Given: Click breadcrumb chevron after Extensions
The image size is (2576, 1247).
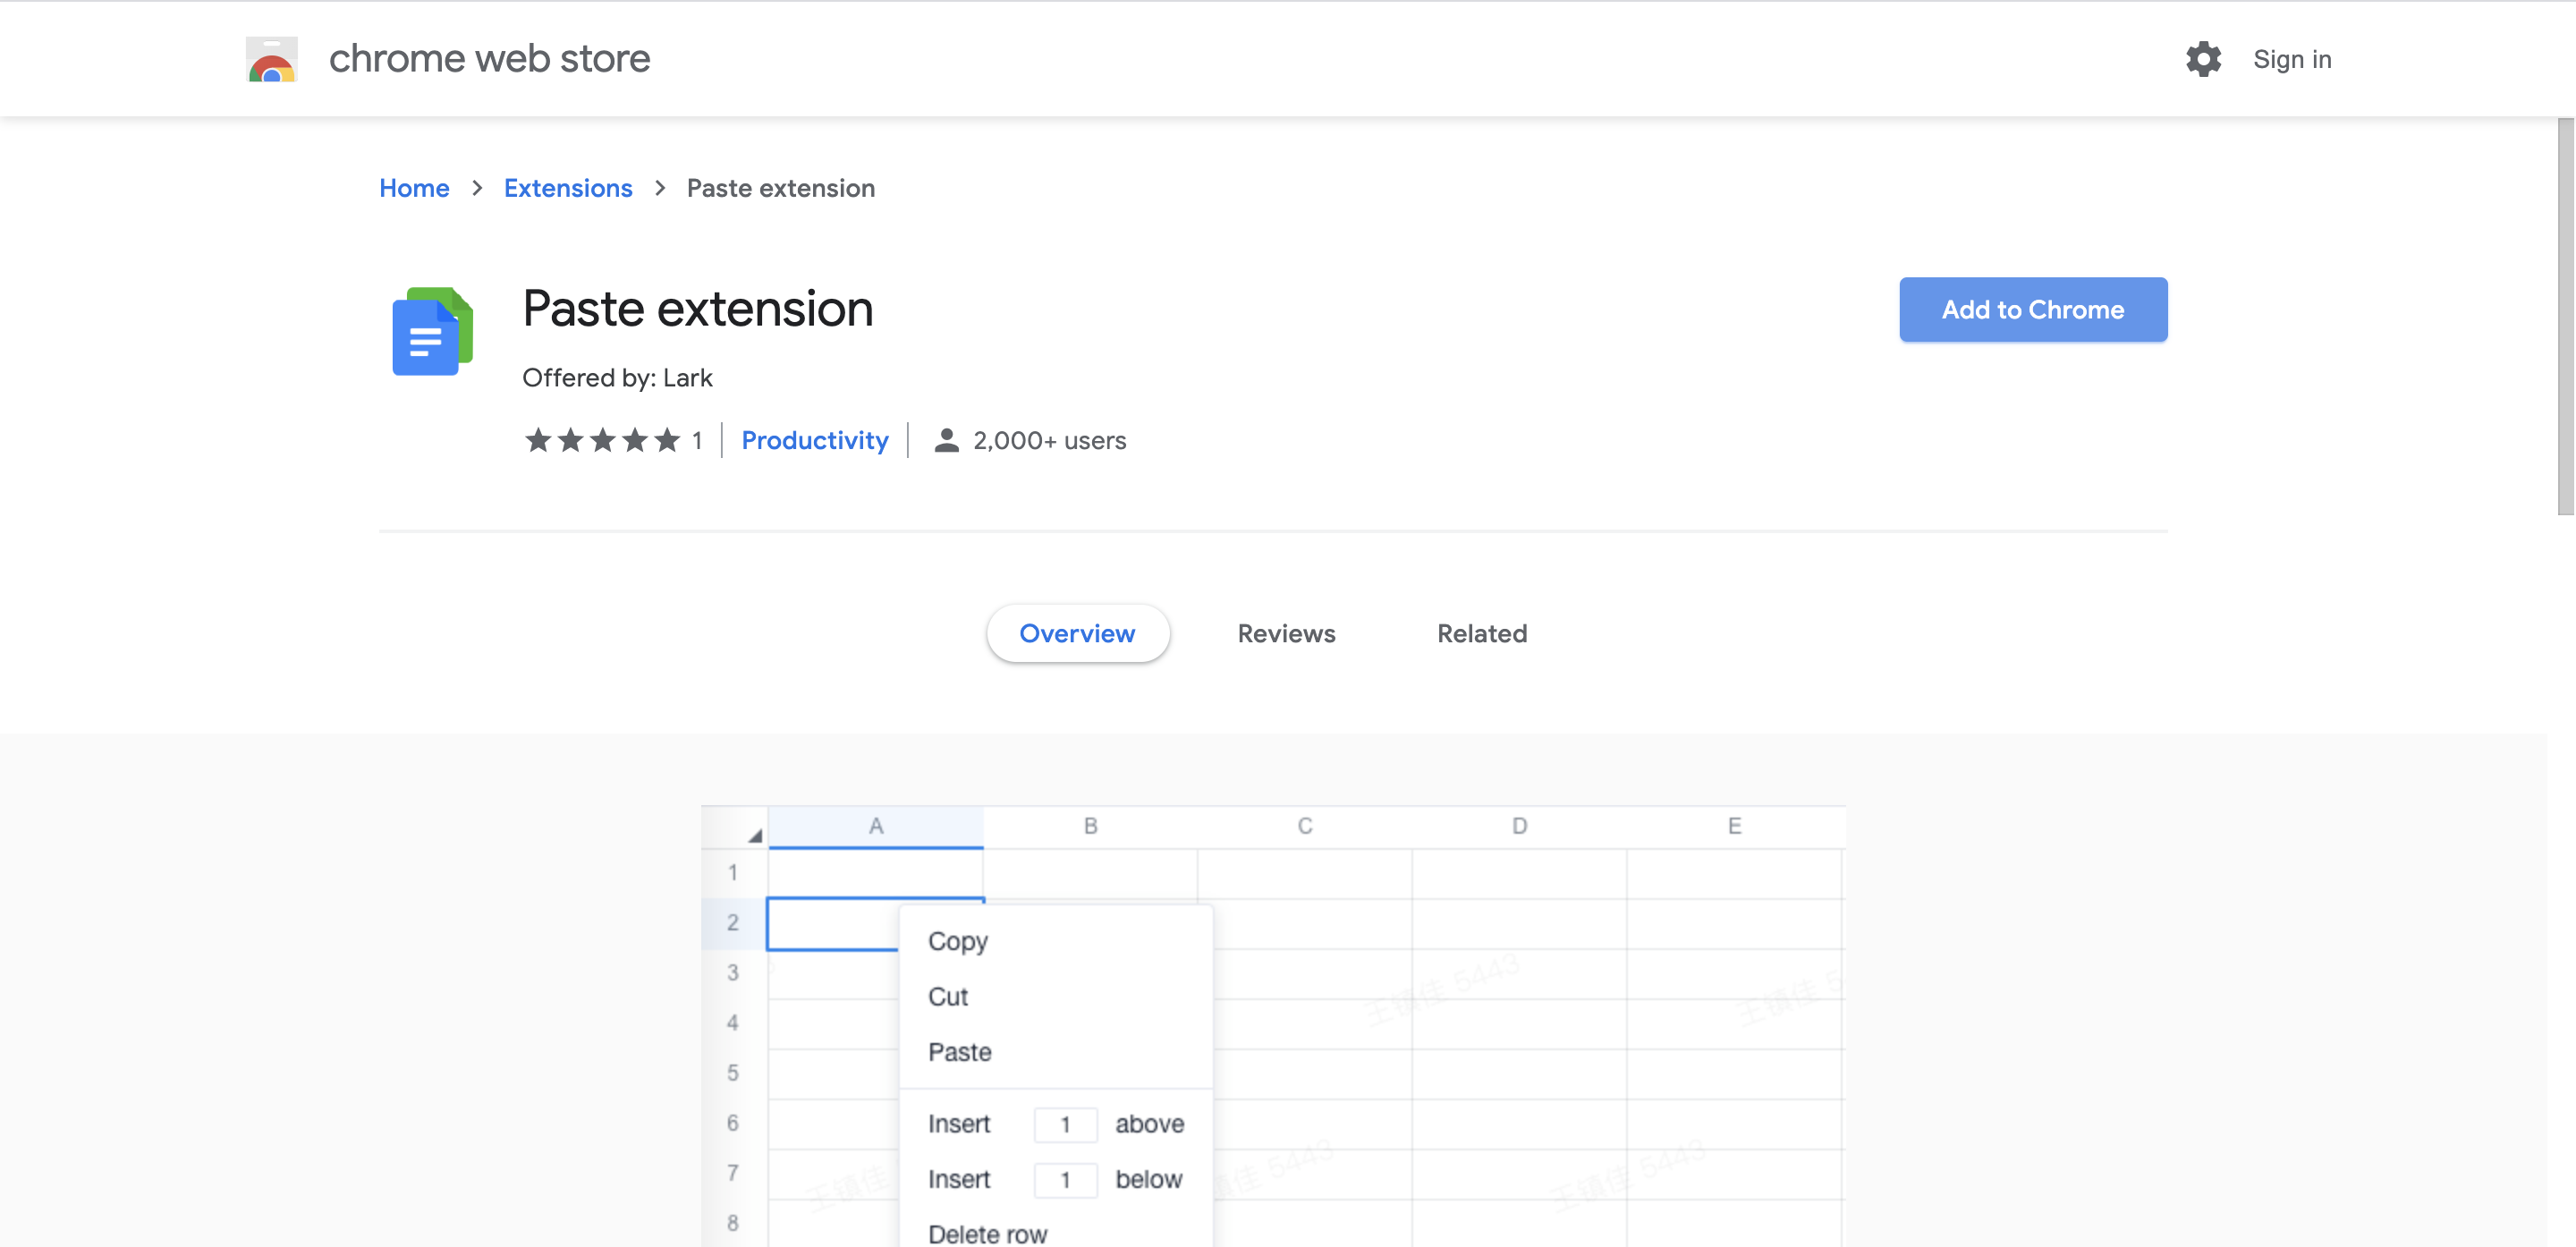Looking at the screenshot, I should point(660,188).
